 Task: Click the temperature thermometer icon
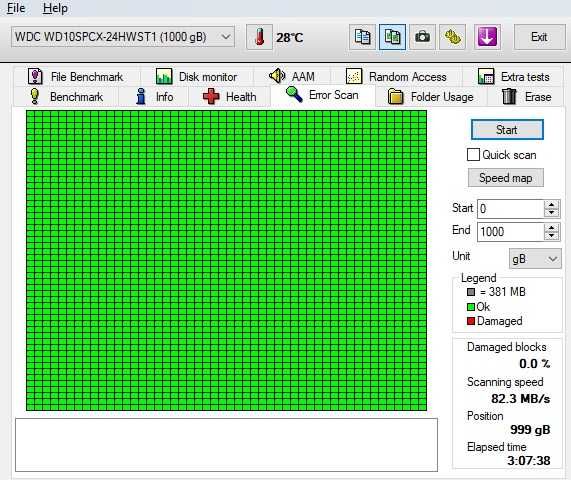click(259, 37)
